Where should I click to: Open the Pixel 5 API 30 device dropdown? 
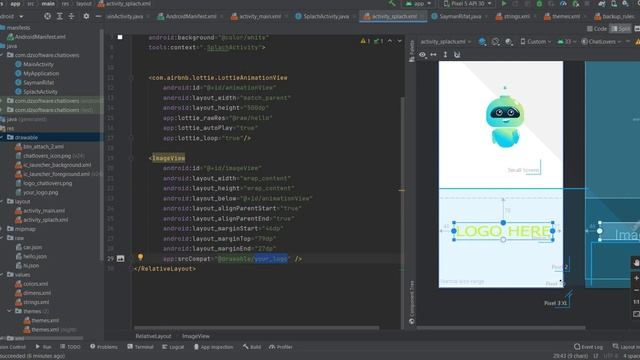(467, 4)
